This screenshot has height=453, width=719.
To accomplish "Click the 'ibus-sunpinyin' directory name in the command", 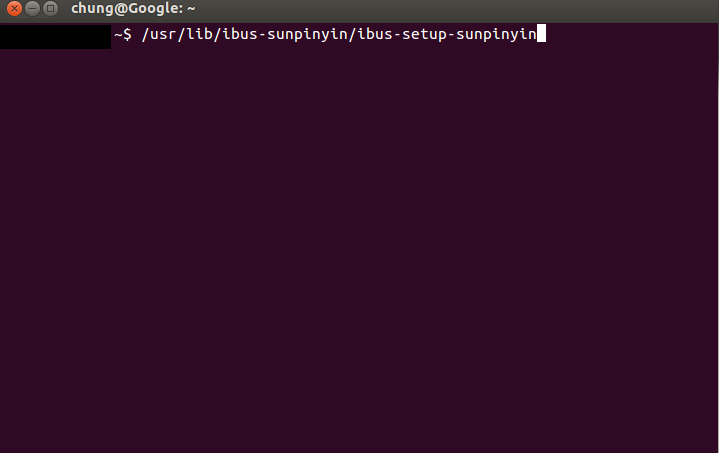I will point(285,34).
